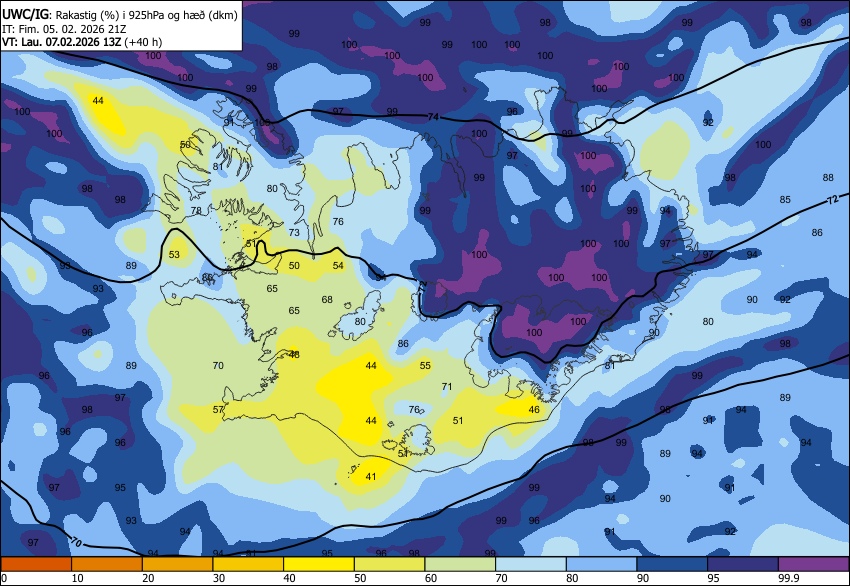Click the humidity value '78' on the map
The image size is (850, 586).
(196, 210)
